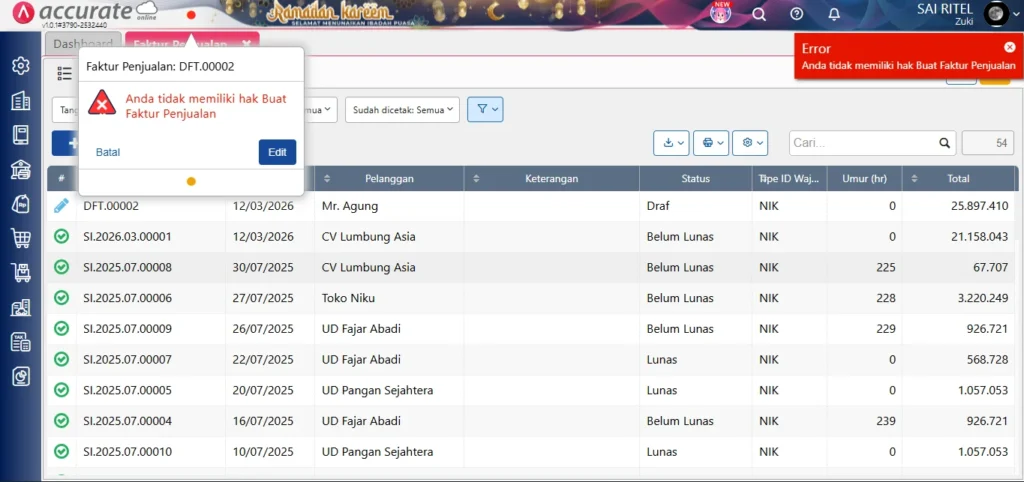Open the Company building module icon
This screenshot has height=482, width=1024.
(x=21, y=100)
